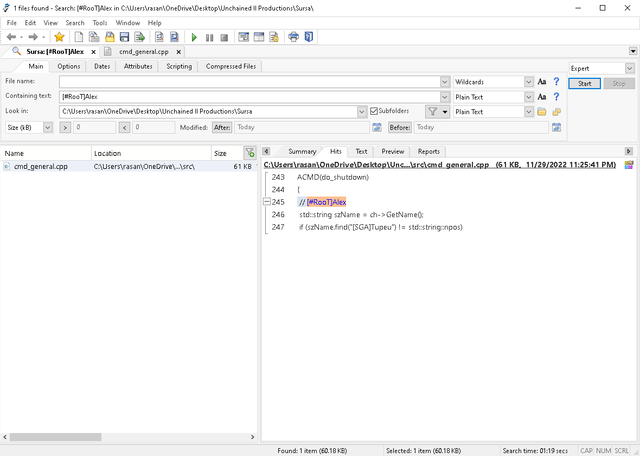Viewport: 640px width, 456px height.
Task: Go back with the left arrow toolbar icon
Action: pos(11,37)
